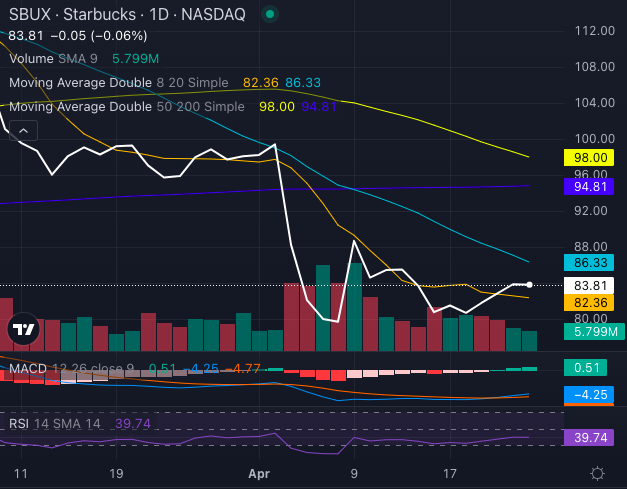The width and height of the screenshot is (627, 489).
Task: Collapse the indicator legend with chevron
Action: (x=24, y=131)
